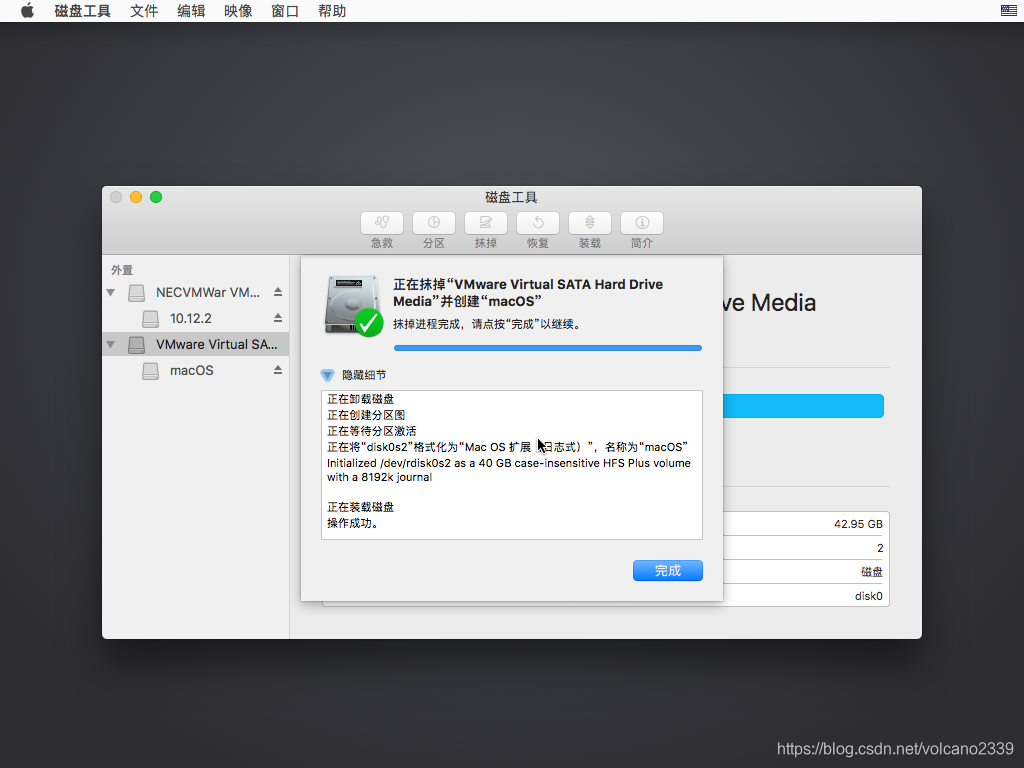Click the 隐藏细节 label

pyautogui.click(x=364, y=375)
